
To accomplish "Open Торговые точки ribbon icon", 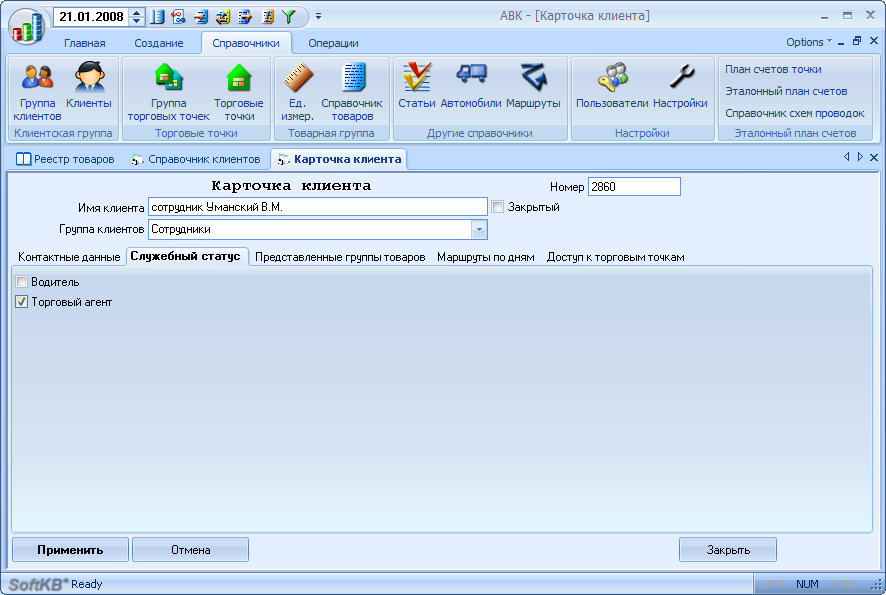I will point(238,92).
